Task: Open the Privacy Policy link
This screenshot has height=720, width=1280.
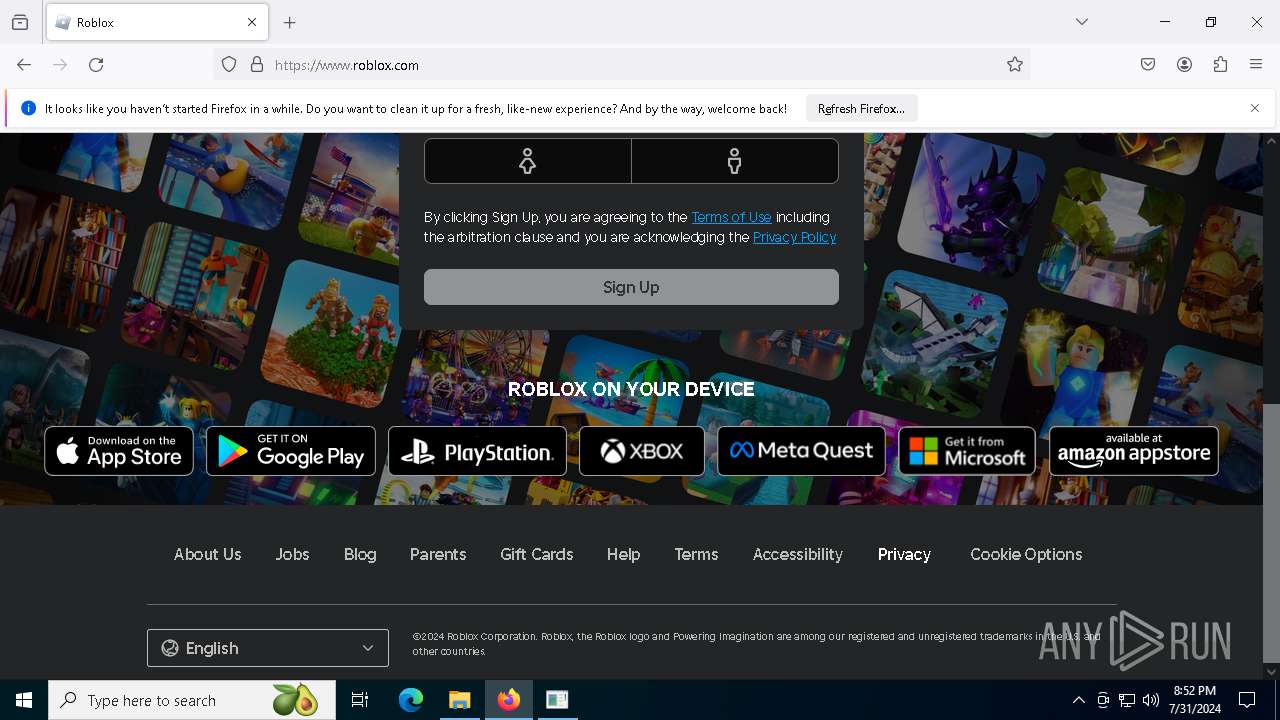Action: (794, 237)
